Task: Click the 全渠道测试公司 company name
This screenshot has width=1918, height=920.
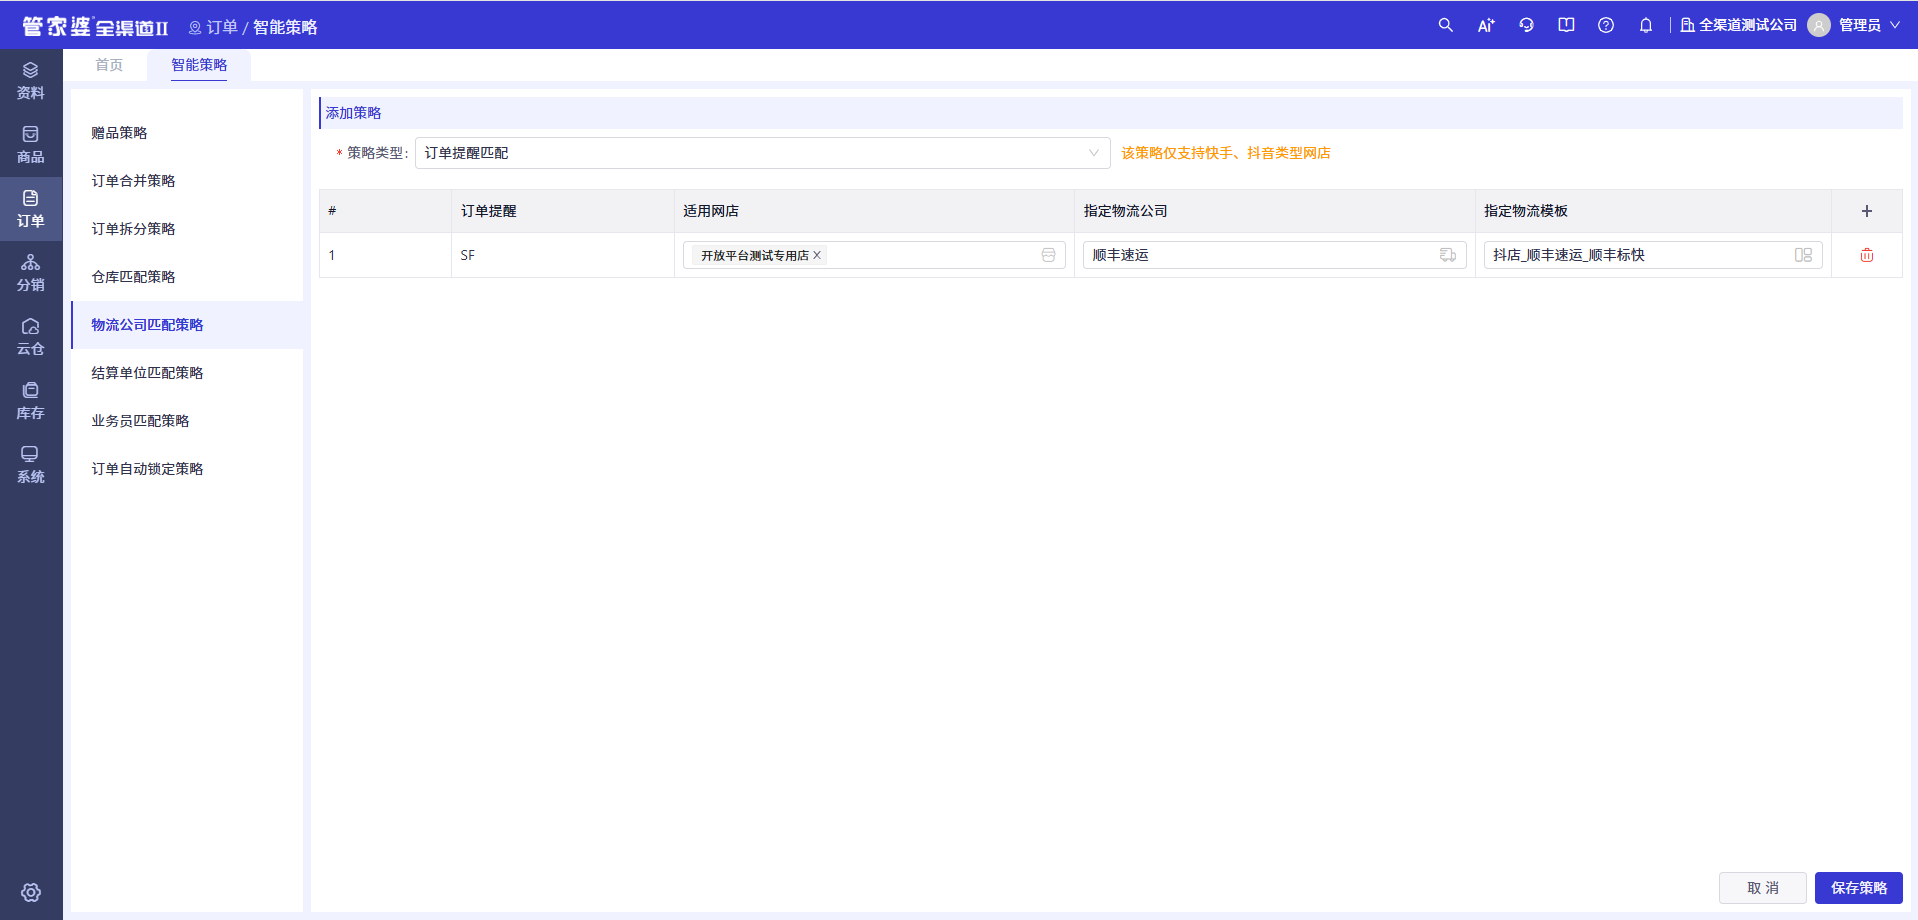Action: pos(1747,25)
